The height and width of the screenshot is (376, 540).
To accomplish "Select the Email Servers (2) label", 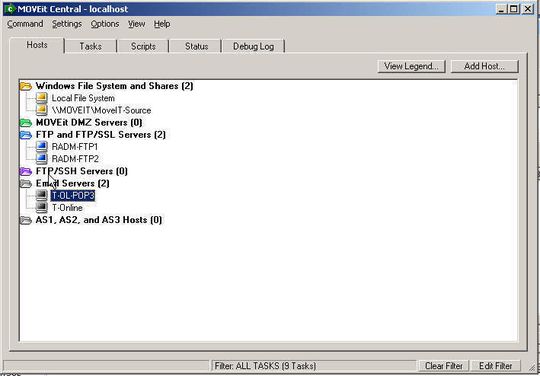I will [73, 183].
